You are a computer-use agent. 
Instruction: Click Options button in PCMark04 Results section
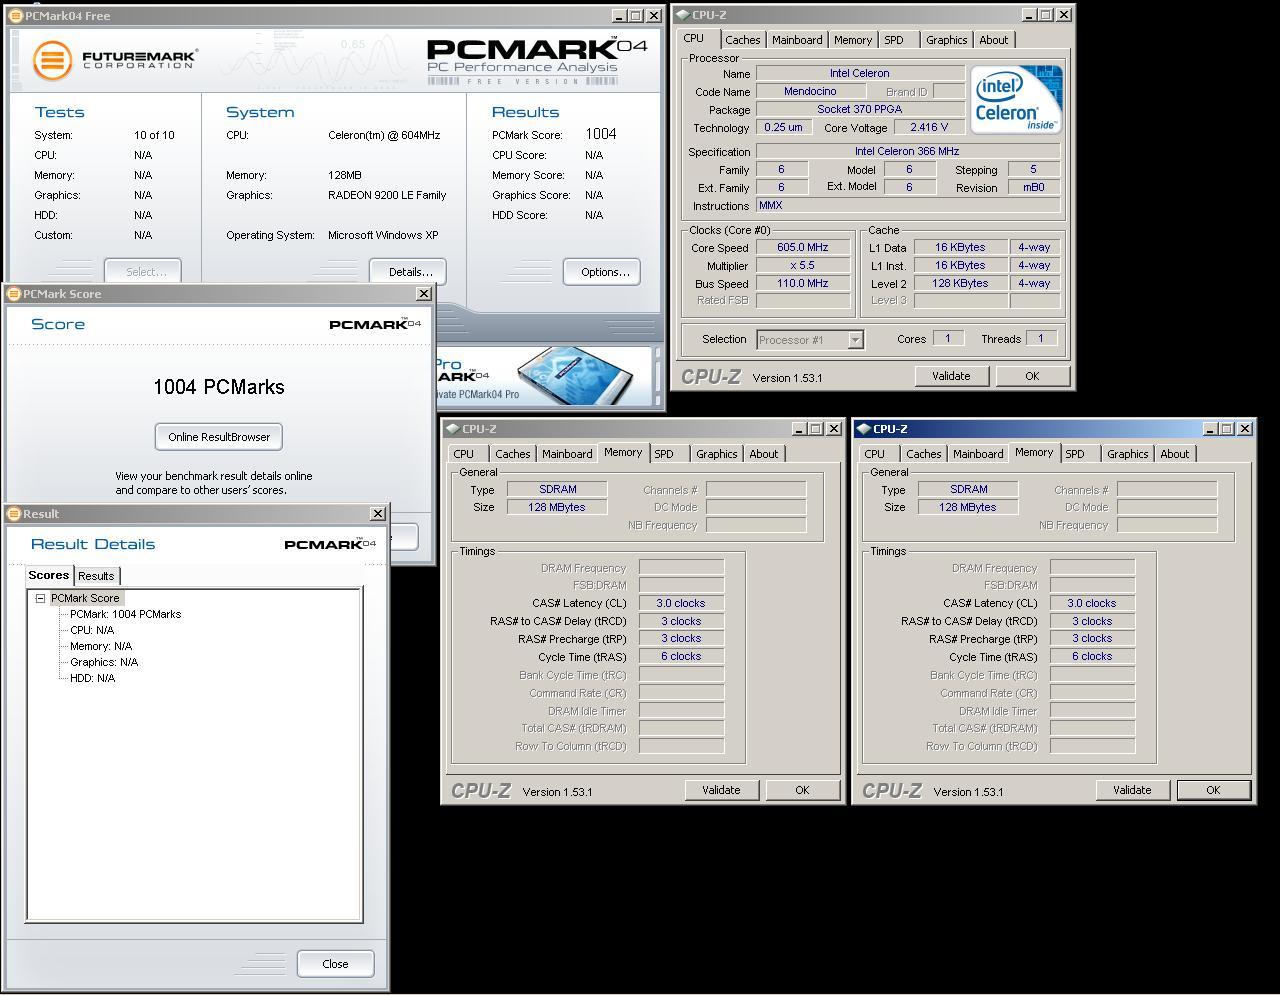pos(602,272)
